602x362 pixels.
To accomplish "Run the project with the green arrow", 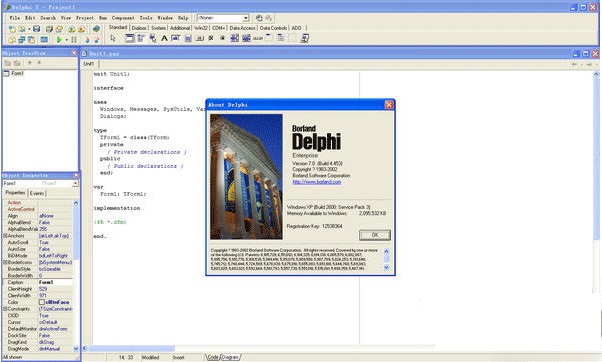I will click(59, 40).
